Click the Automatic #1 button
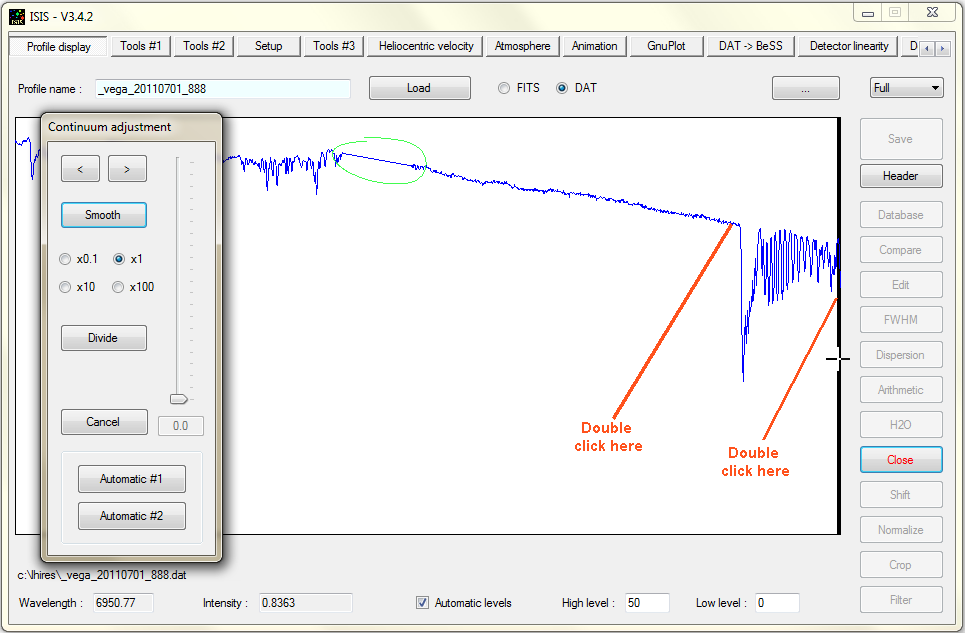The height and width of the screenshot is (633, 965). click(131, 480)
